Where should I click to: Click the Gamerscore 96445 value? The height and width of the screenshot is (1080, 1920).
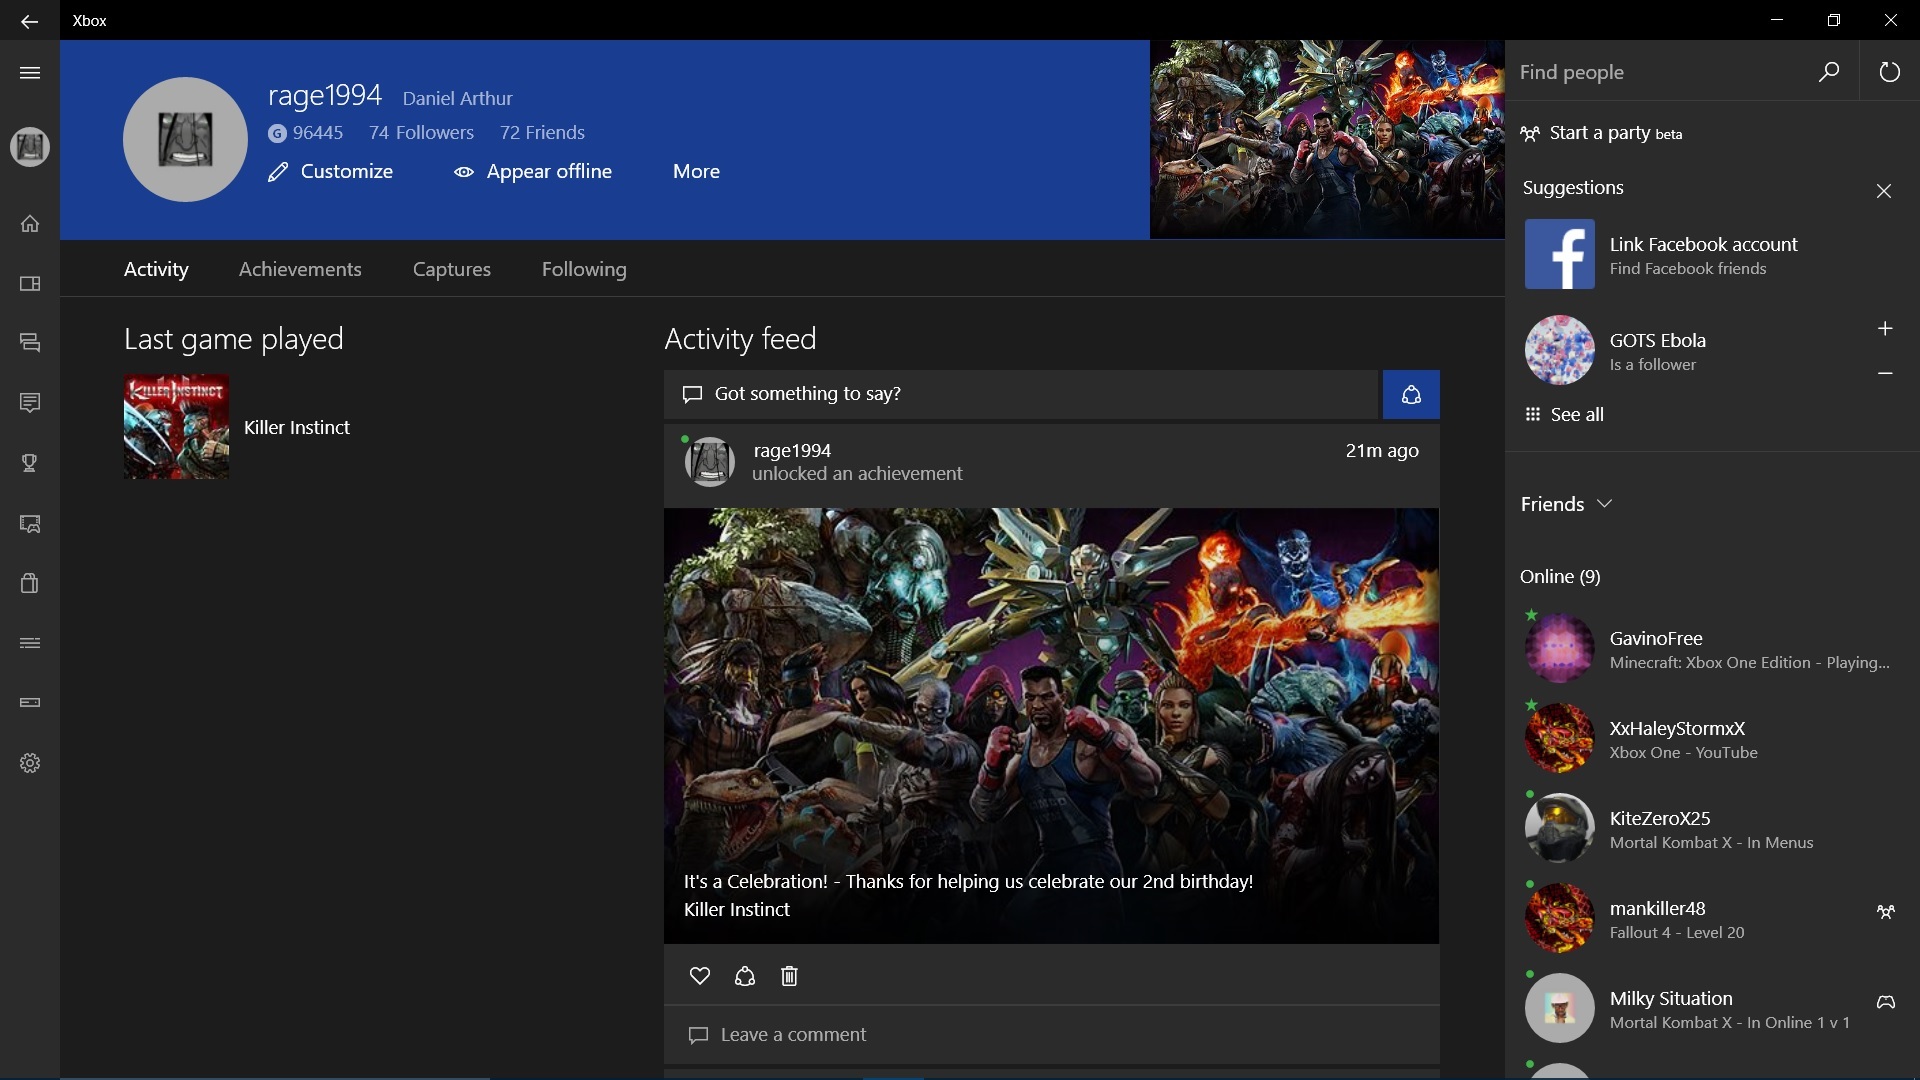click(306, 132)
